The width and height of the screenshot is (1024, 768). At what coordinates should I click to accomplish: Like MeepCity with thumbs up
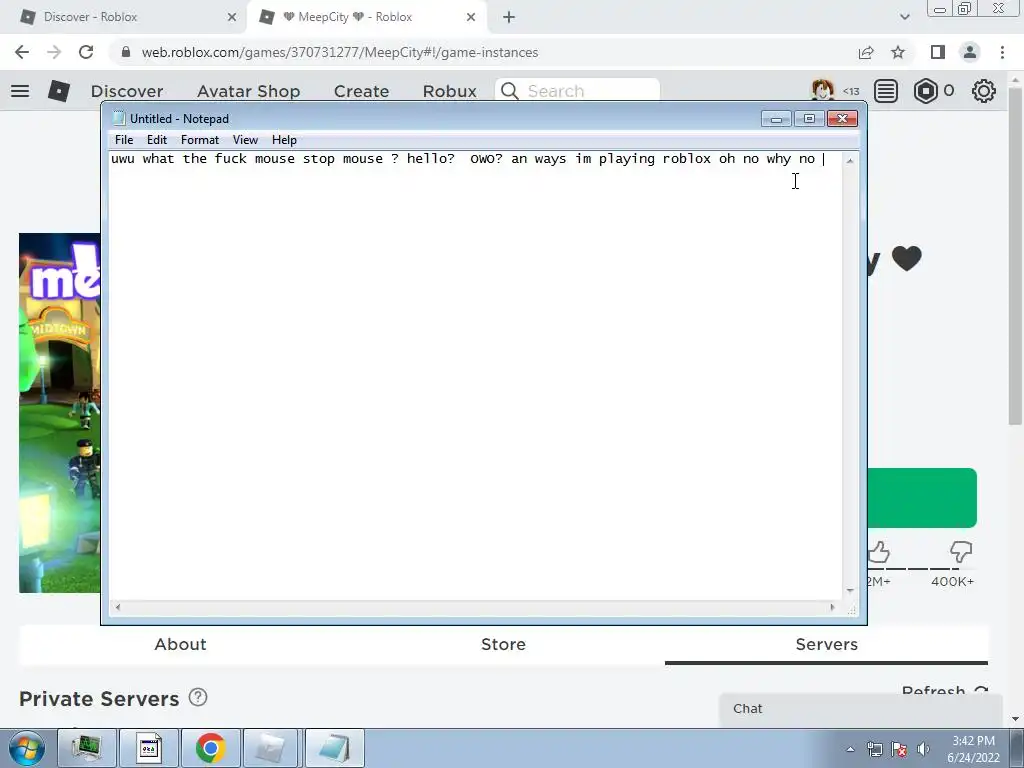pos(879,552)
